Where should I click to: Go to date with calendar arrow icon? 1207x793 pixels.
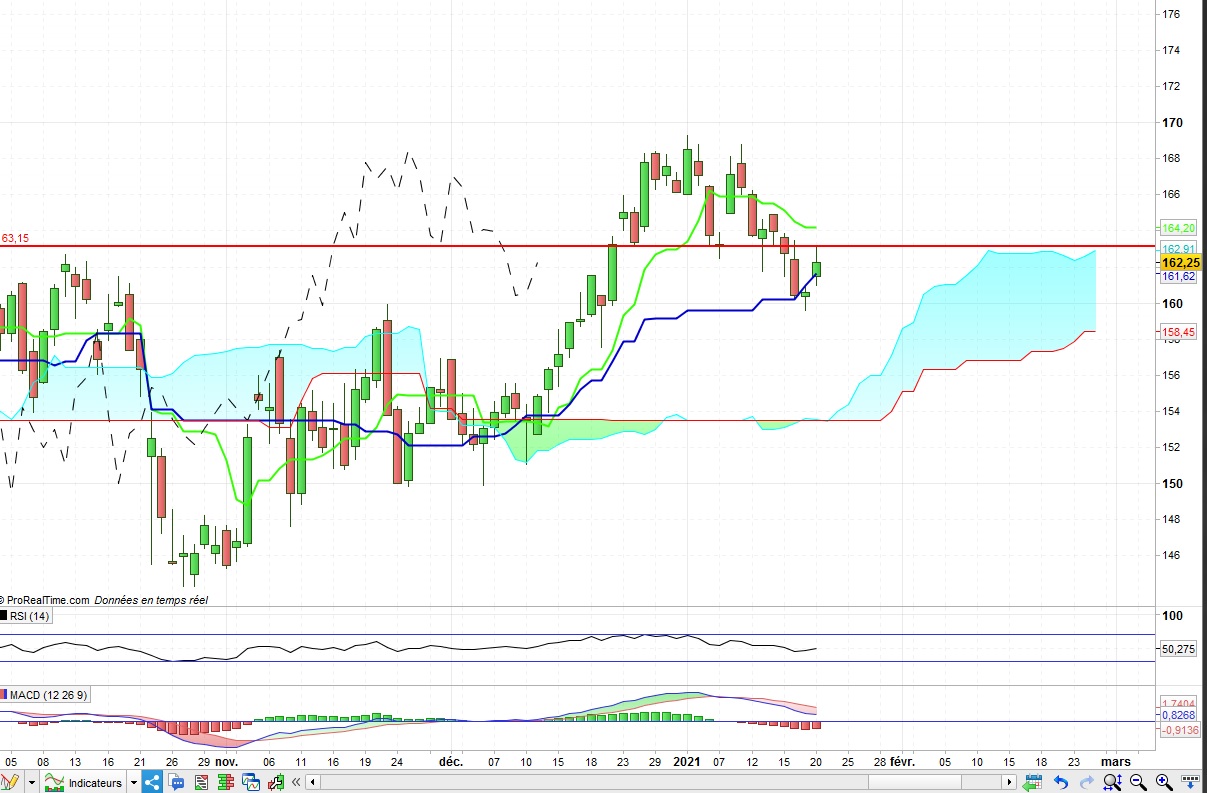point(1033,782)
